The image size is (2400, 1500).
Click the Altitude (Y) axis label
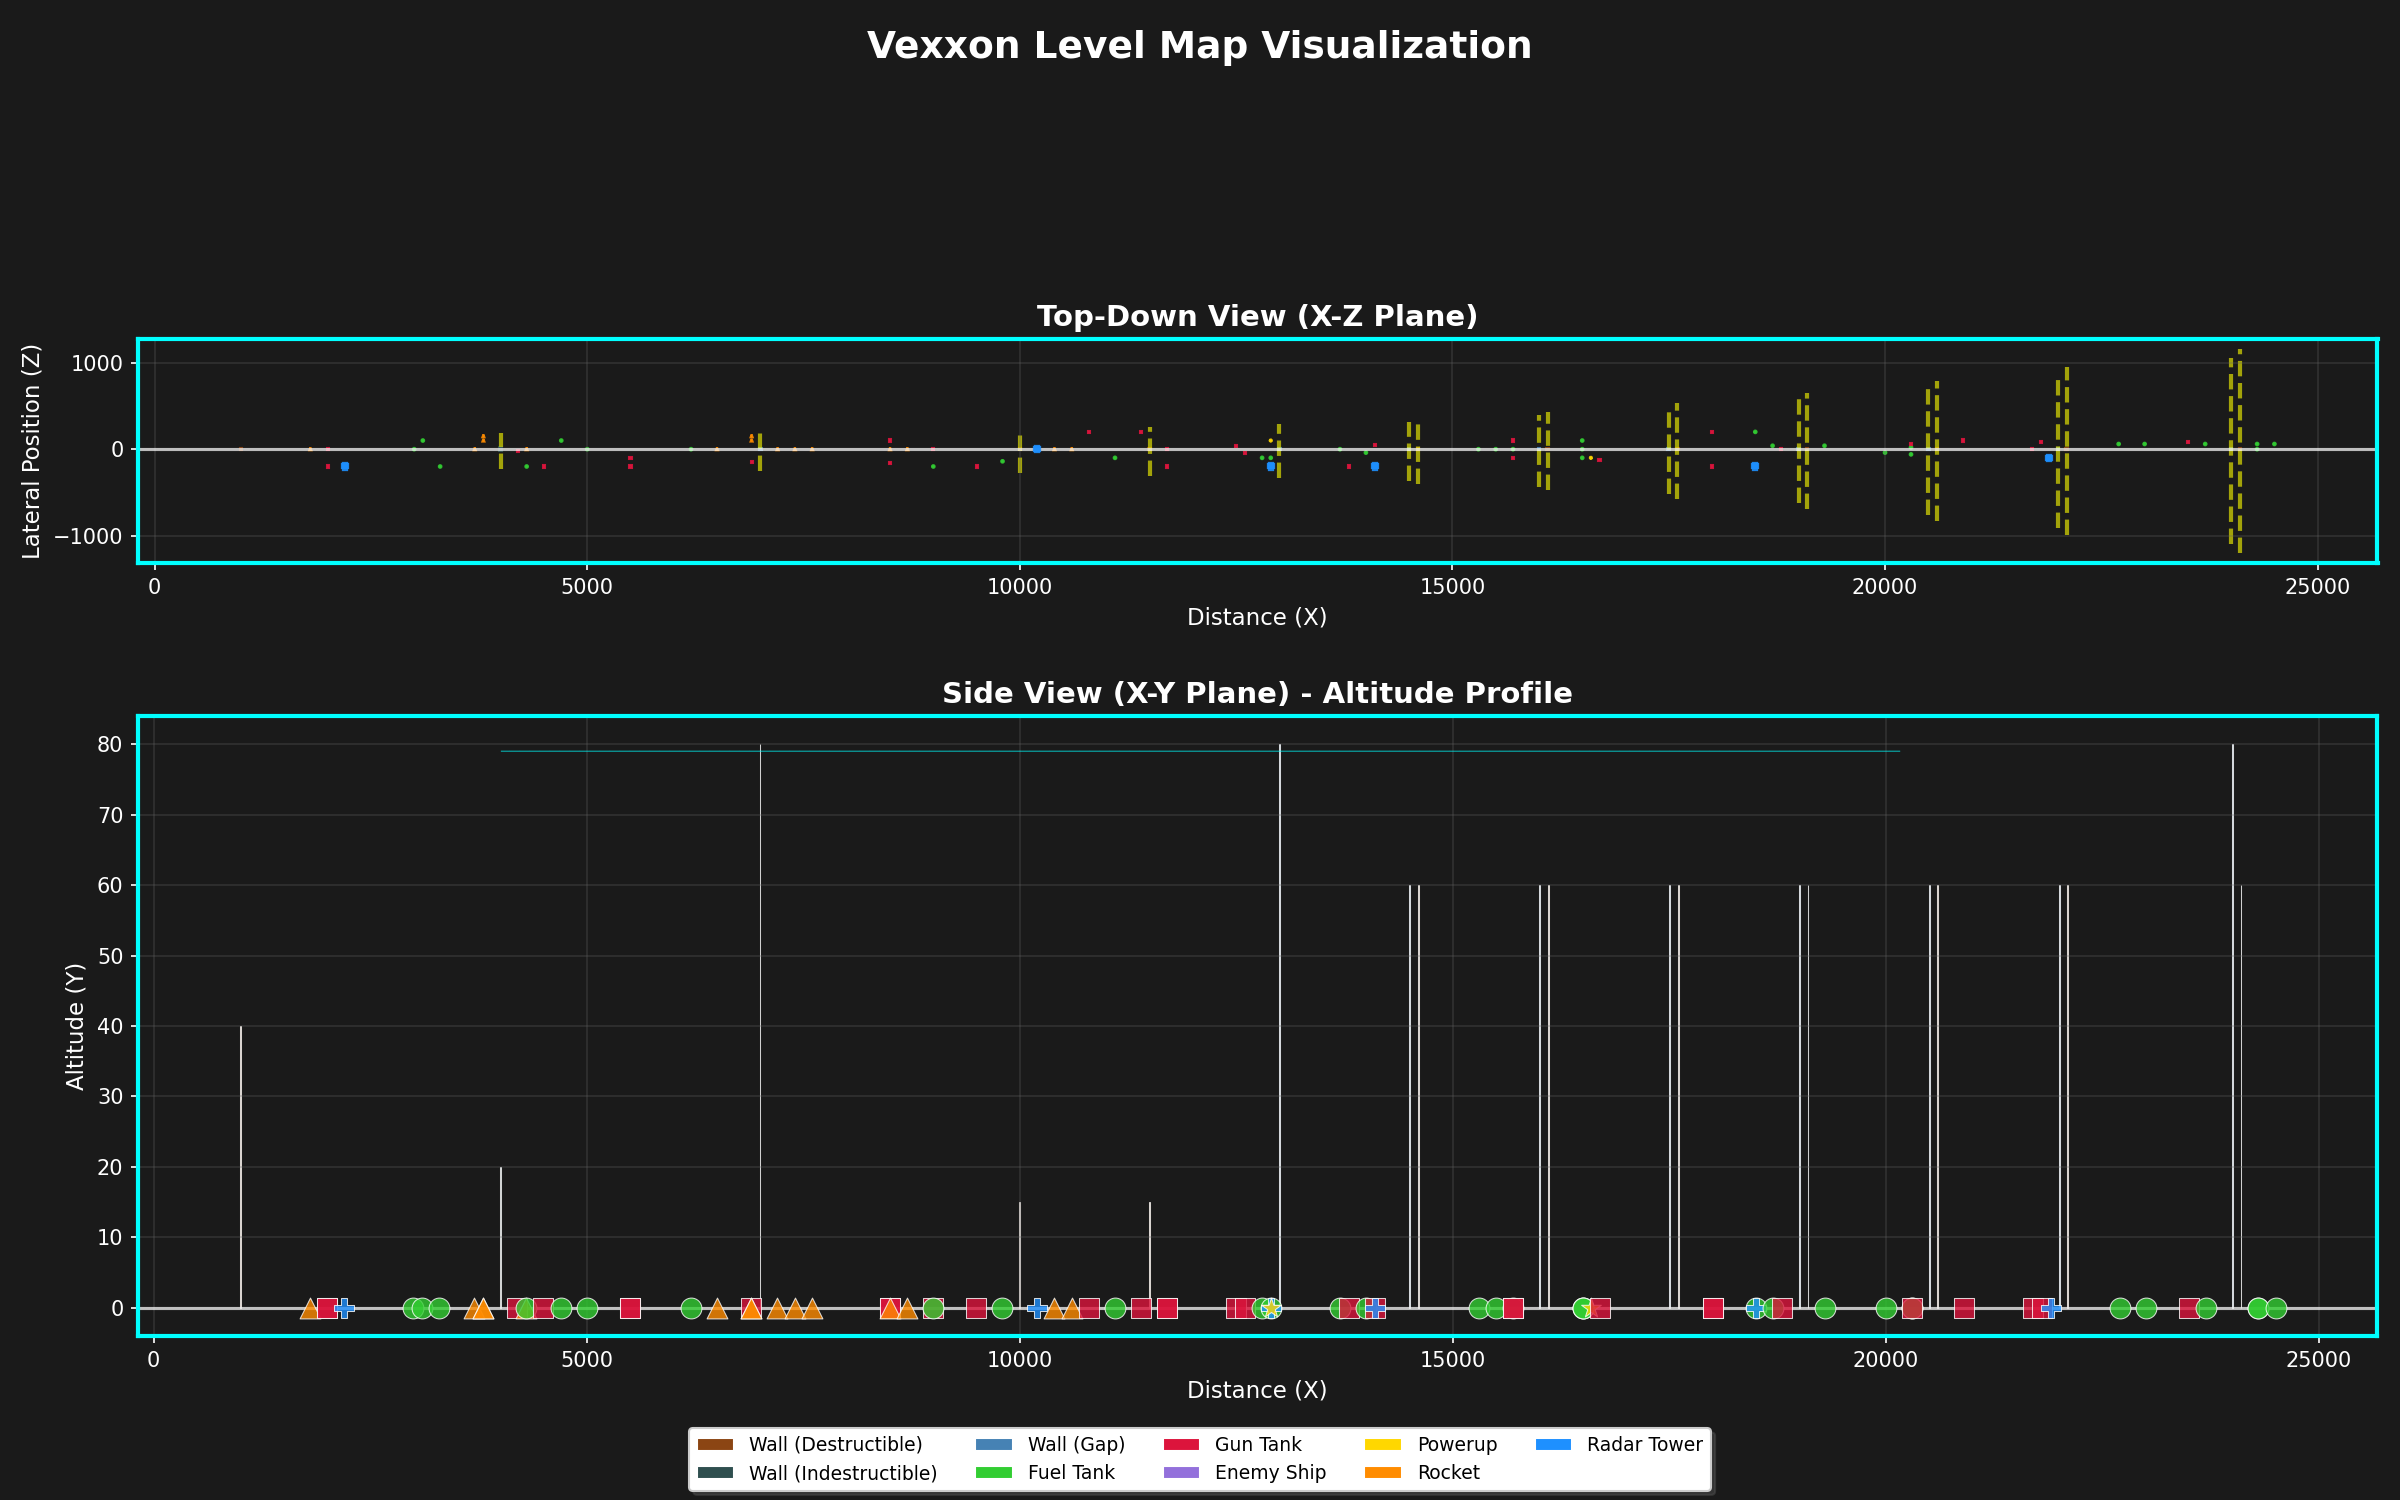[x=75, y=1026]
